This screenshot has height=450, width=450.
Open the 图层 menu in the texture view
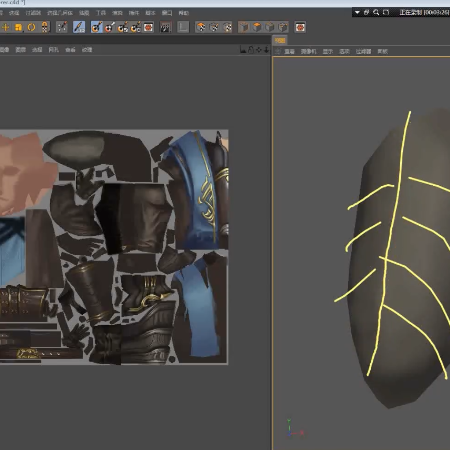click(21, 50)
